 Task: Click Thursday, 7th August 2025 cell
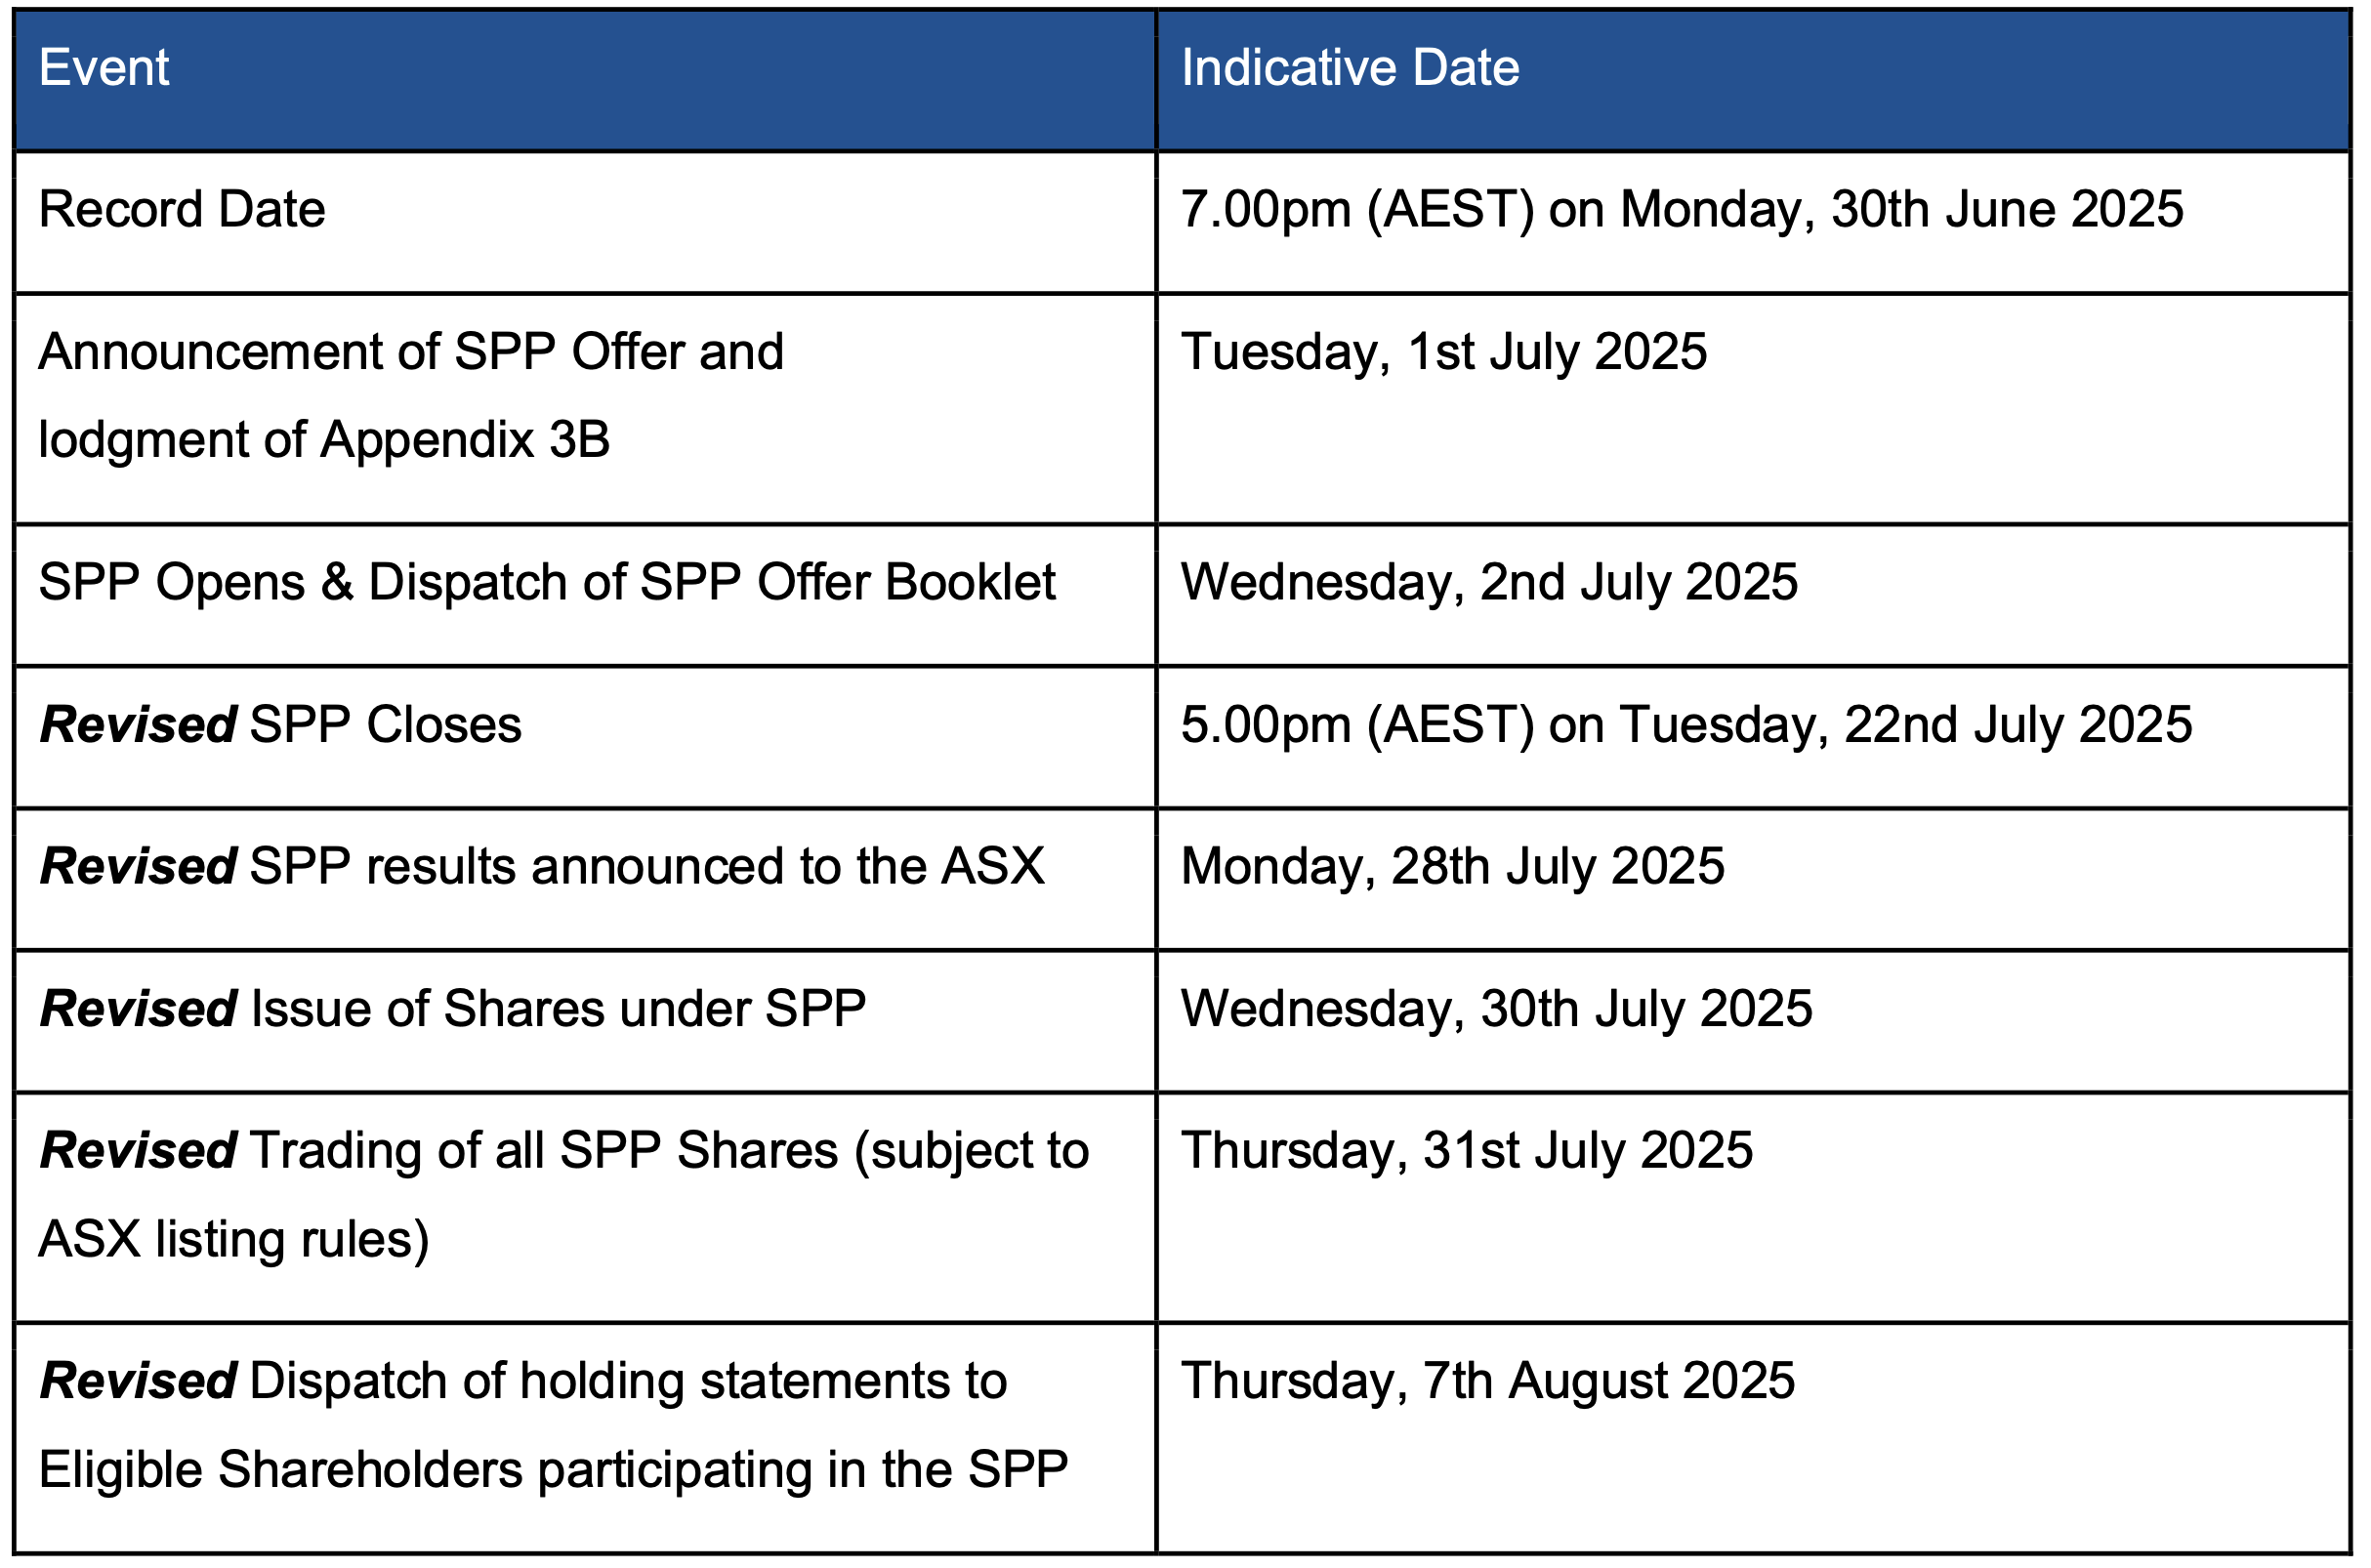point(1754,1439)
